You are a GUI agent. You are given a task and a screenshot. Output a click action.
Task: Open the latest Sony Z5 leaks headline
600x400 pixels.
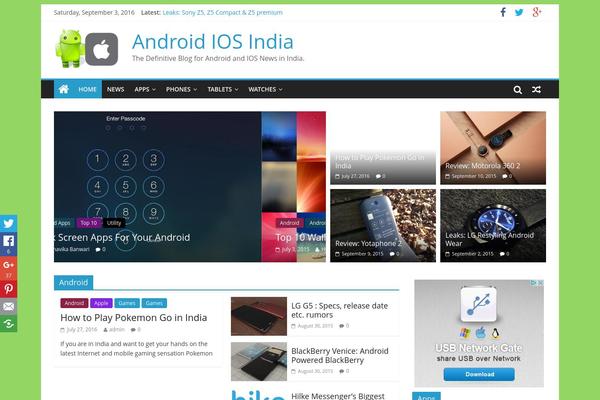pos(222,12)
